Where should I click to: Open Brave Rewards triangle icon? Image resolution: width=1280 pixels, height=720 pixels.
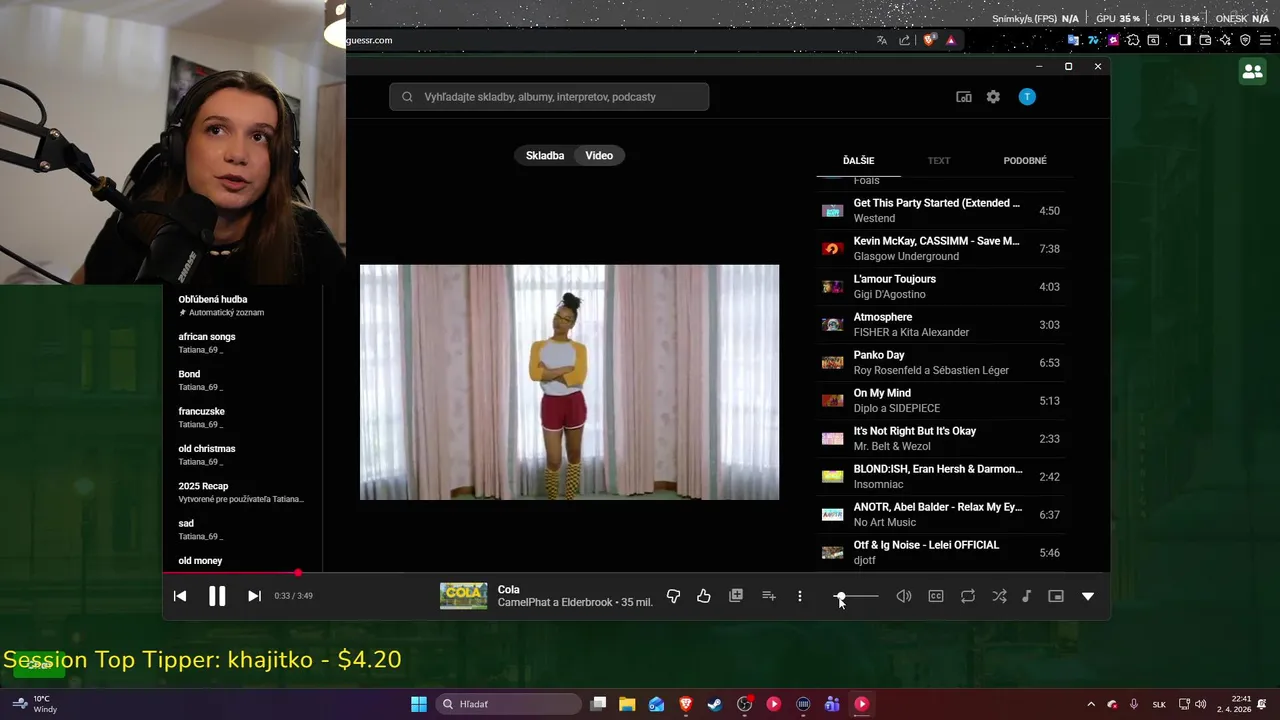pyautogui.click(x=951, y=40)
